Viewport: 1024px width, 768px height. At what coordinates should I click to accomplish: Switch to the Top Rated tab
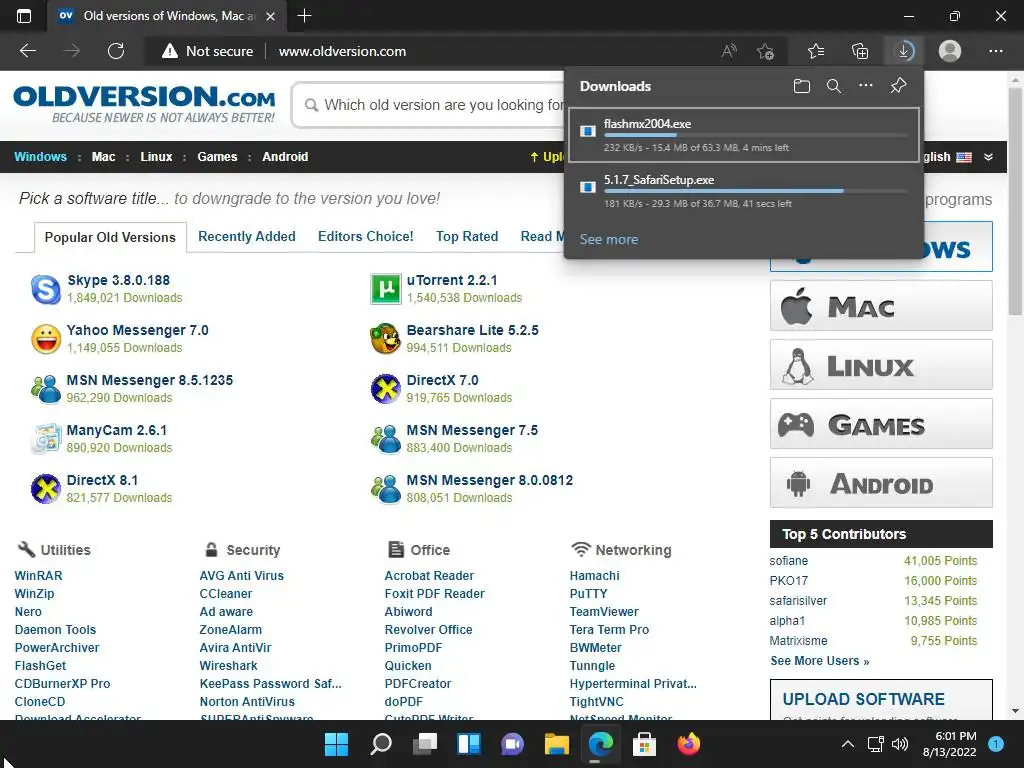click(x=467, y=236)
